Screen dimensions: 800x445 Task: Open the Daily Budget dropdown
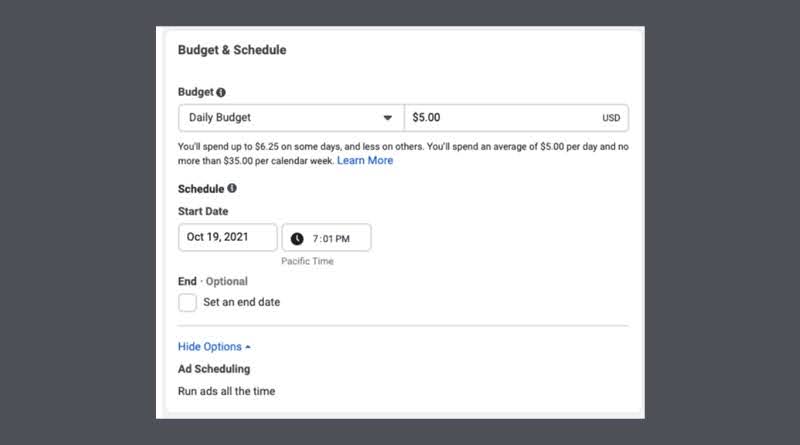291,118
